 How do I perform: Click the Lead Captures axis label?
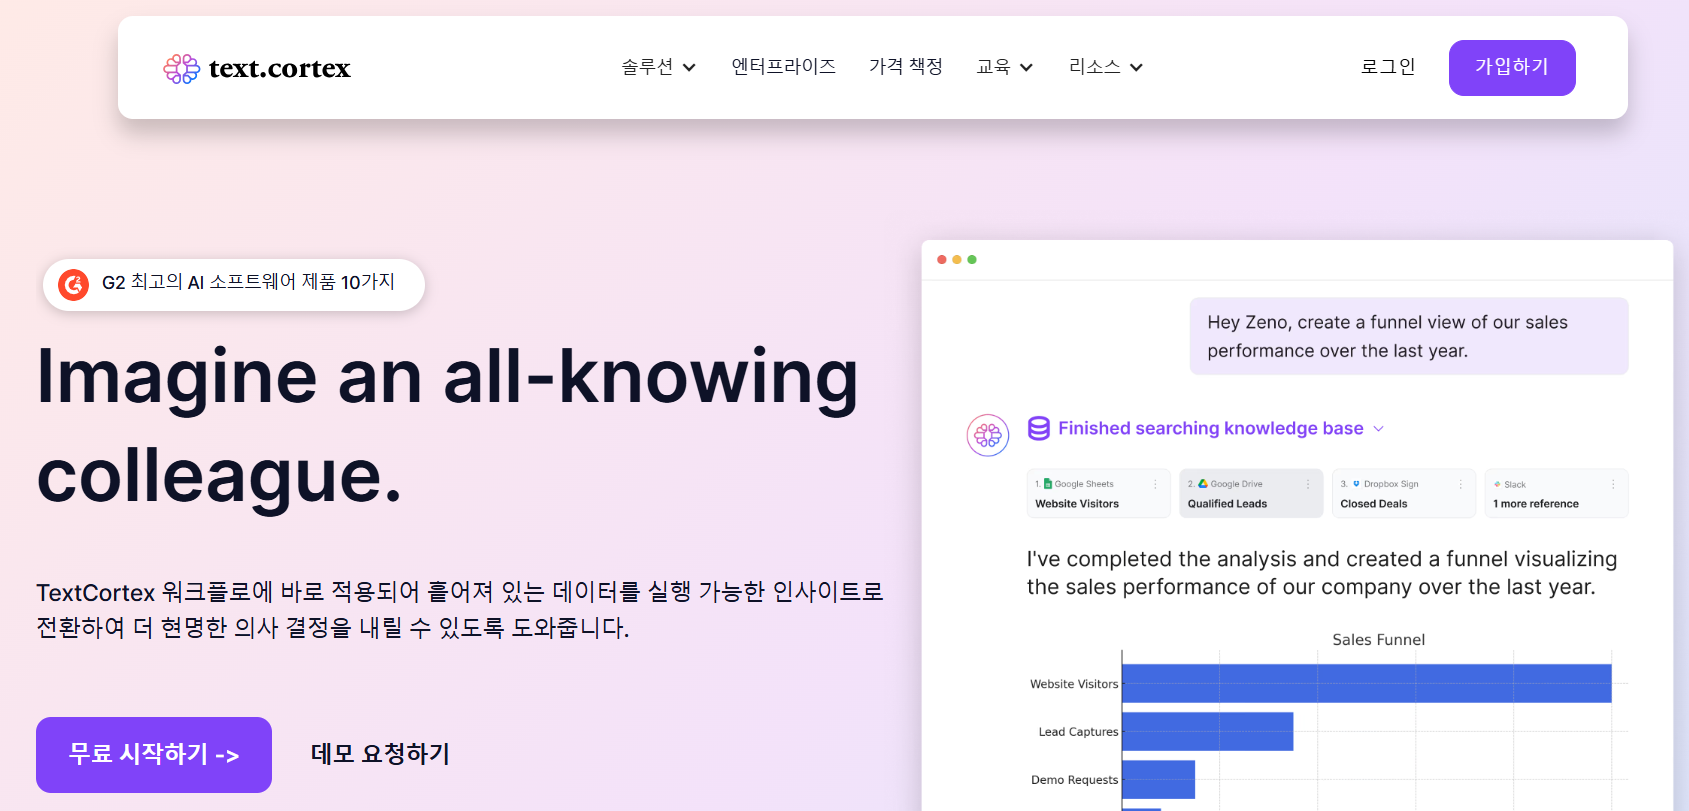click(x=1078, y=732)
